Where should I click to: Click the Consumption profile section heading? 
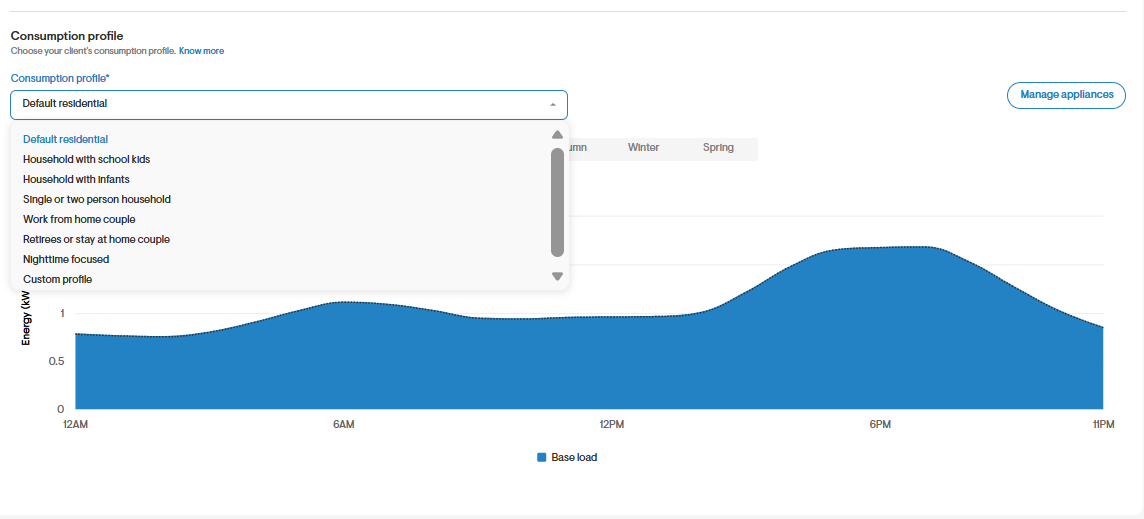(x=67, y=36)
